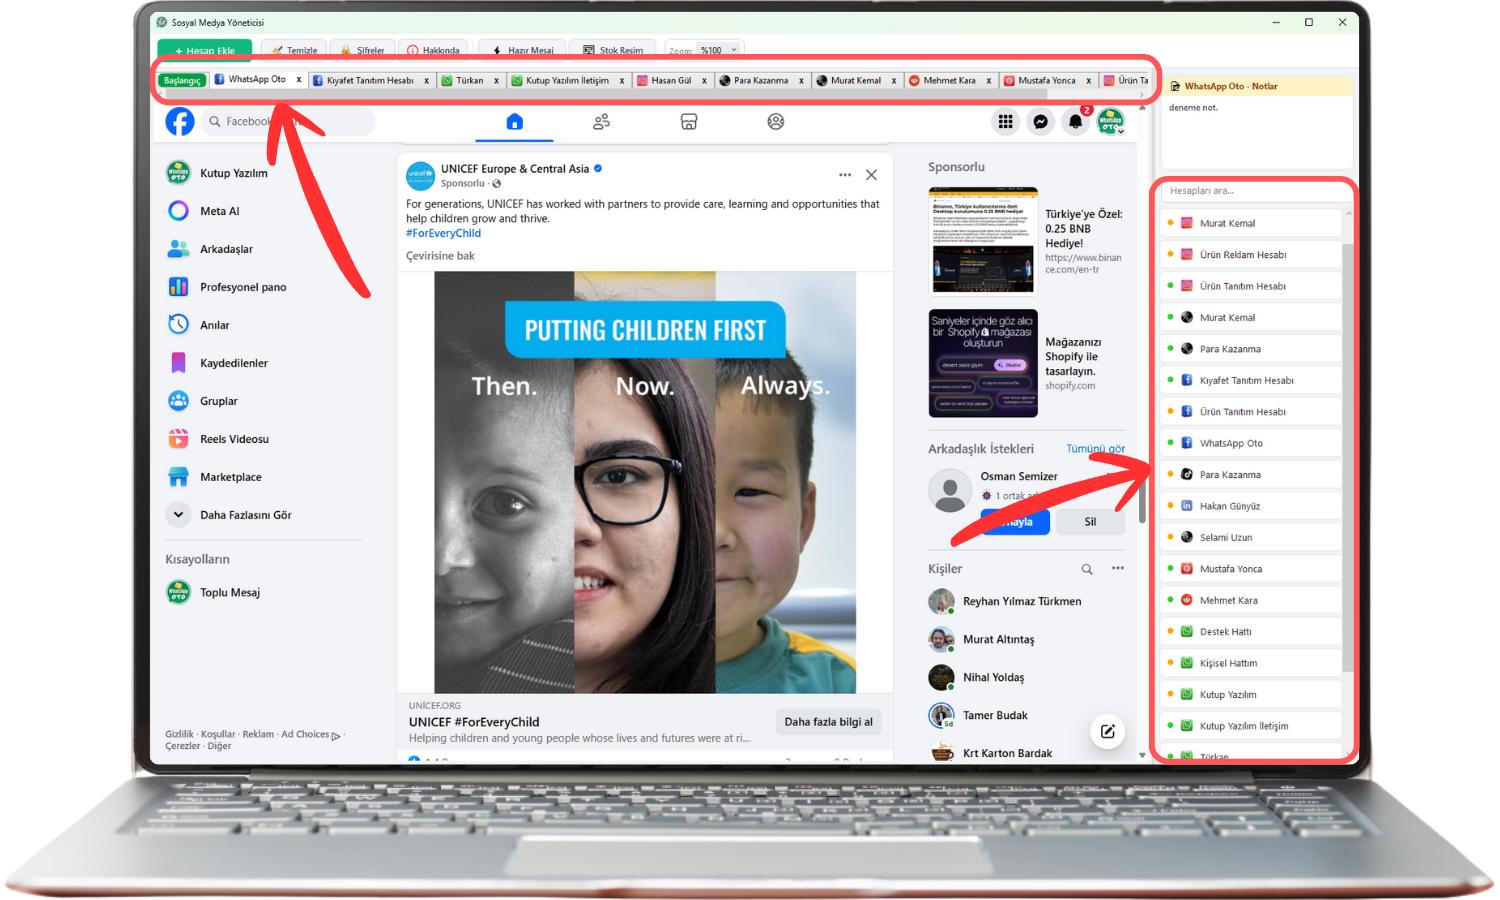1500x900 pixels.
Task: Open the Friends icon in top navigation
Action: 601,122
